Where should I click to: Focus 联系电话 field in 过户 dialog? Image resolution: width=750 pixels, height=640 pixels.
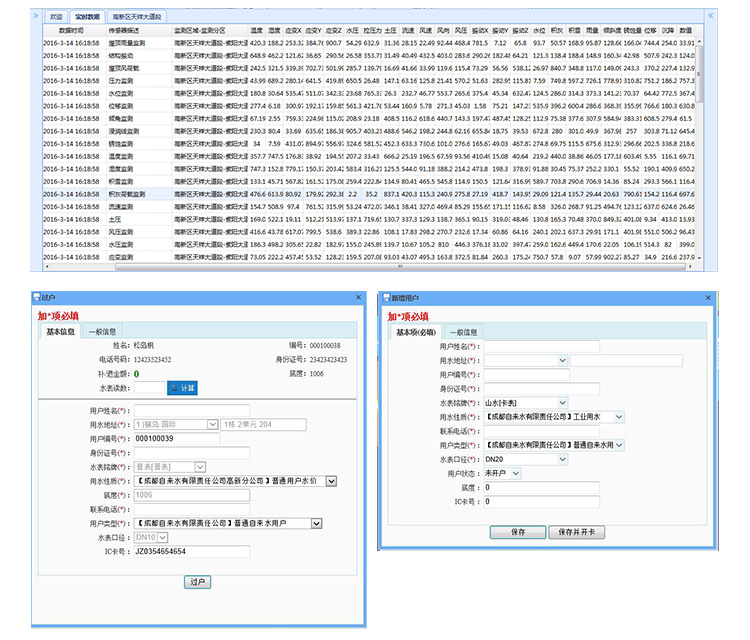click(191, 509)
